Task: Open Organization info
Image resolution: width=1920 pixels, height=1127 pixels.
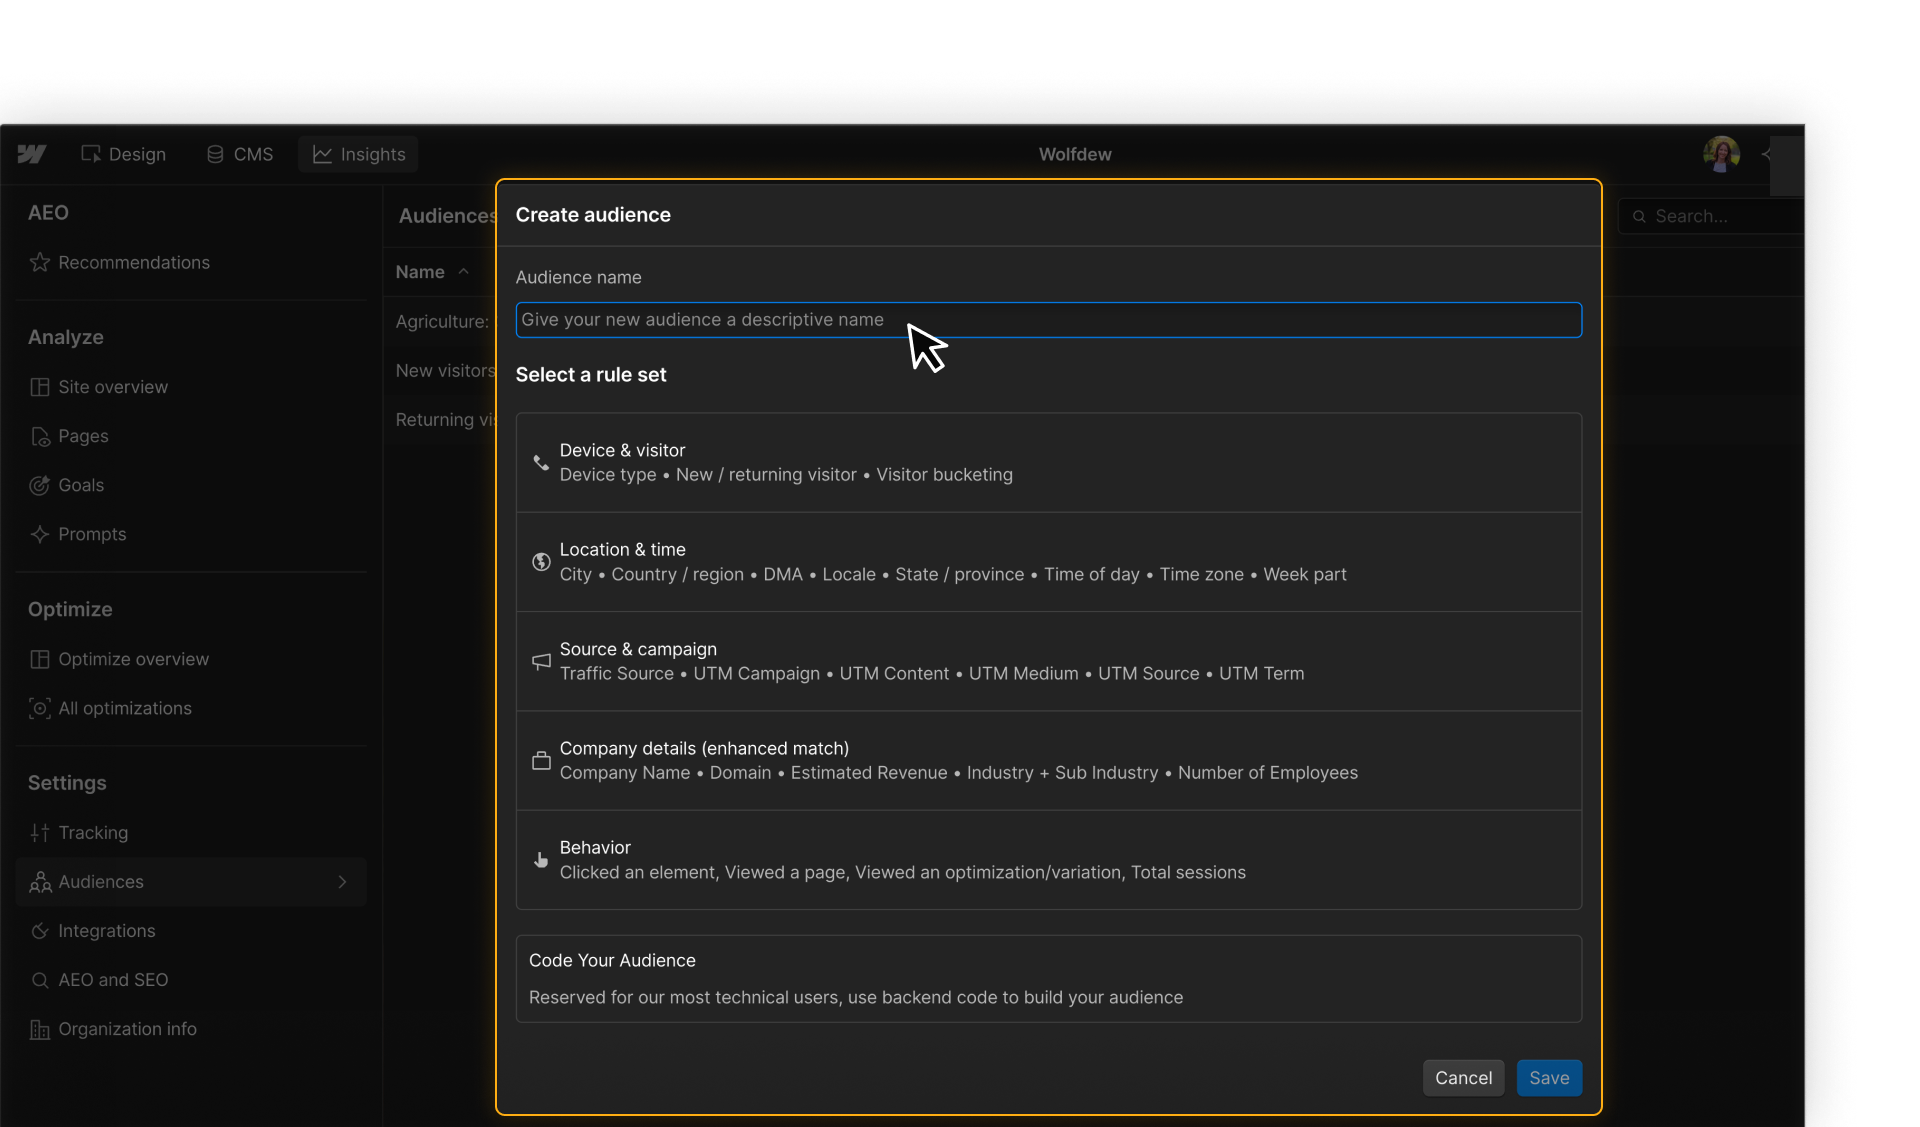Action: coord(191,1029)
